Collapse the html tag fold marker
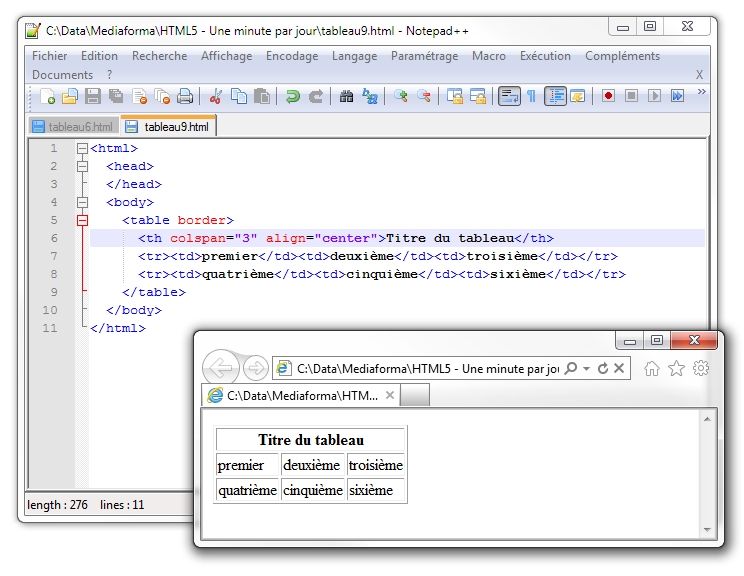 coord(82,148)
